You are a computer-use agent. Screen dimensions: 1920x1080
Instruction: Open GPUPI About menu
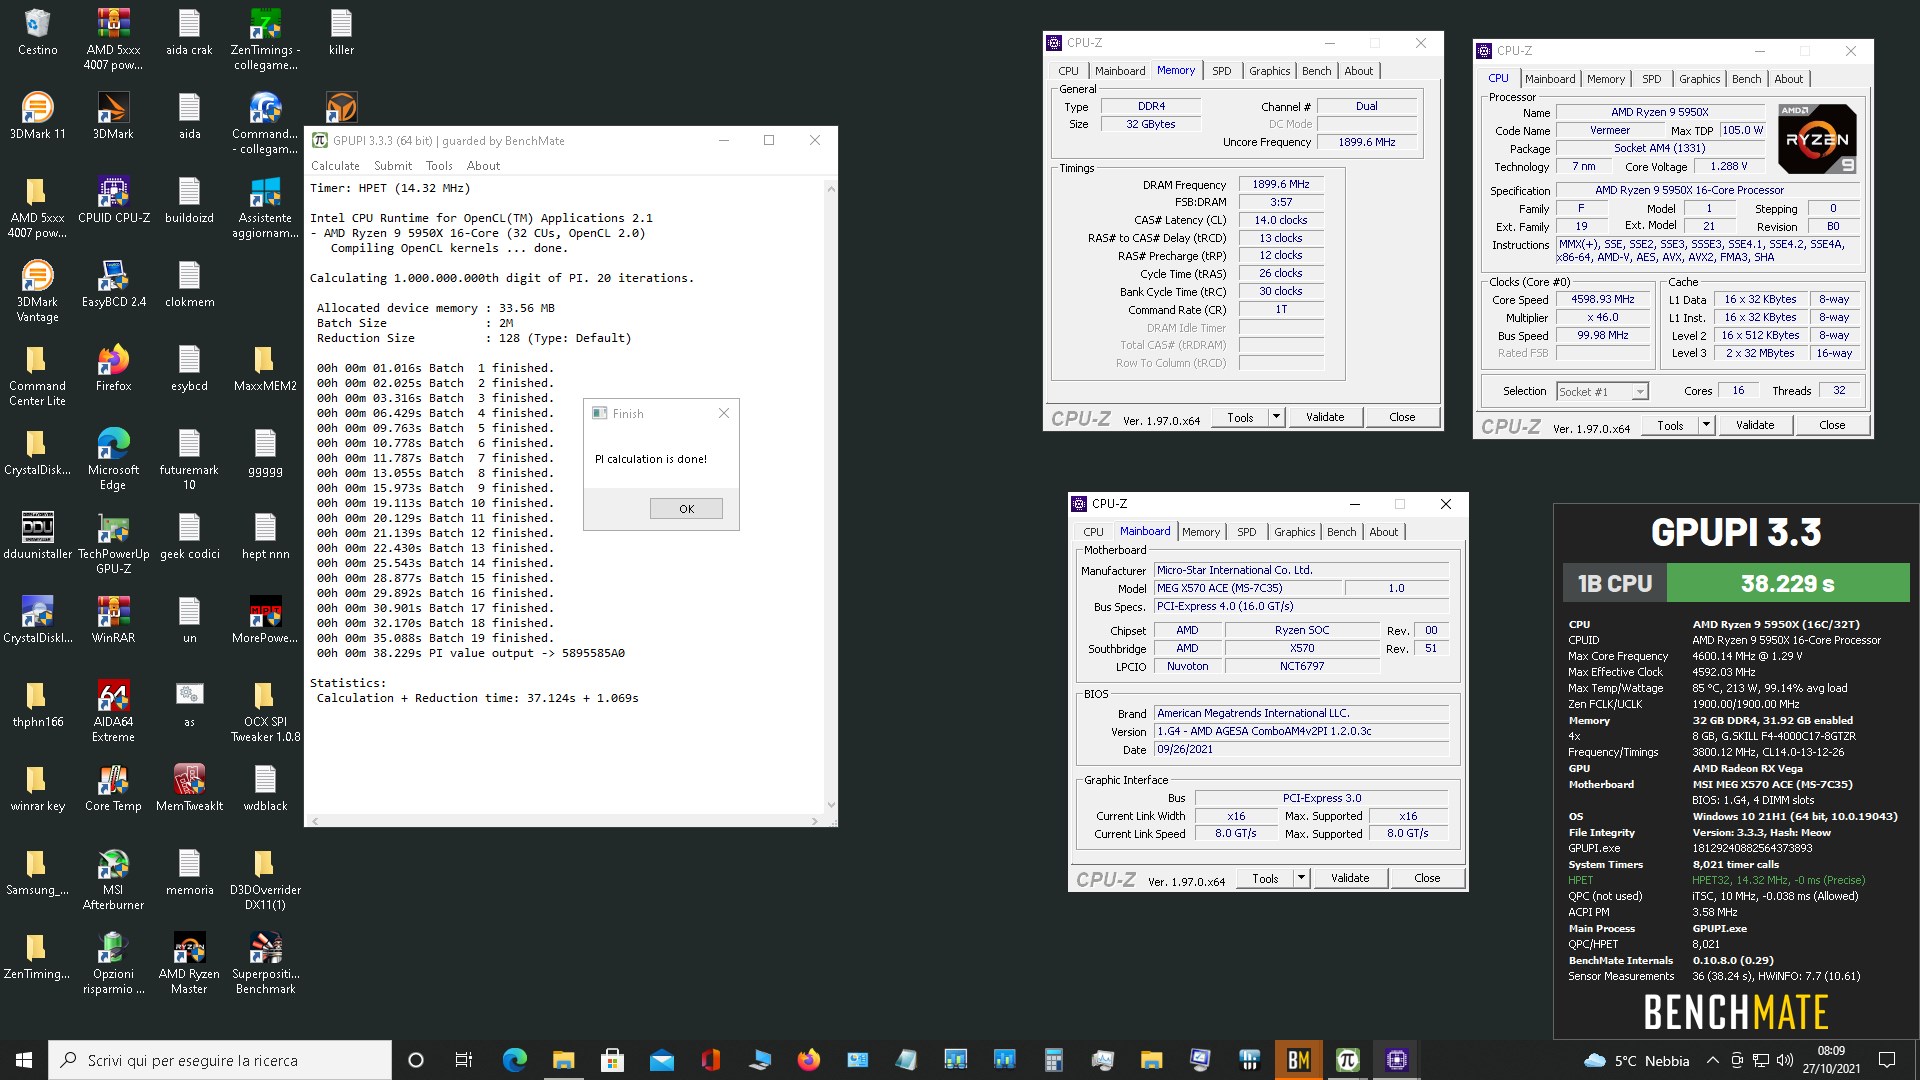coord(483,166)
